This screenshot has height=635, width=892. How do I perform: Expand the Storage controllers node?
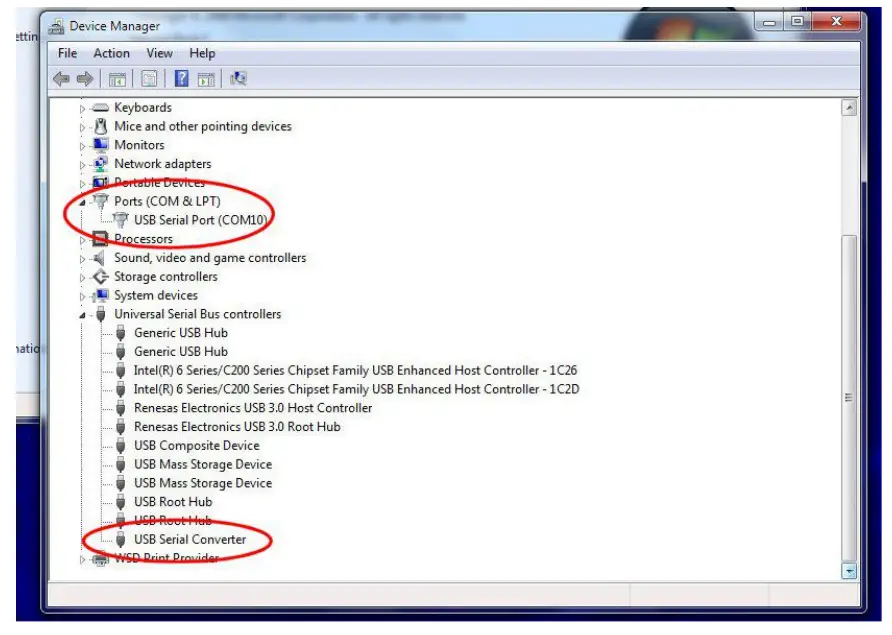82,278
